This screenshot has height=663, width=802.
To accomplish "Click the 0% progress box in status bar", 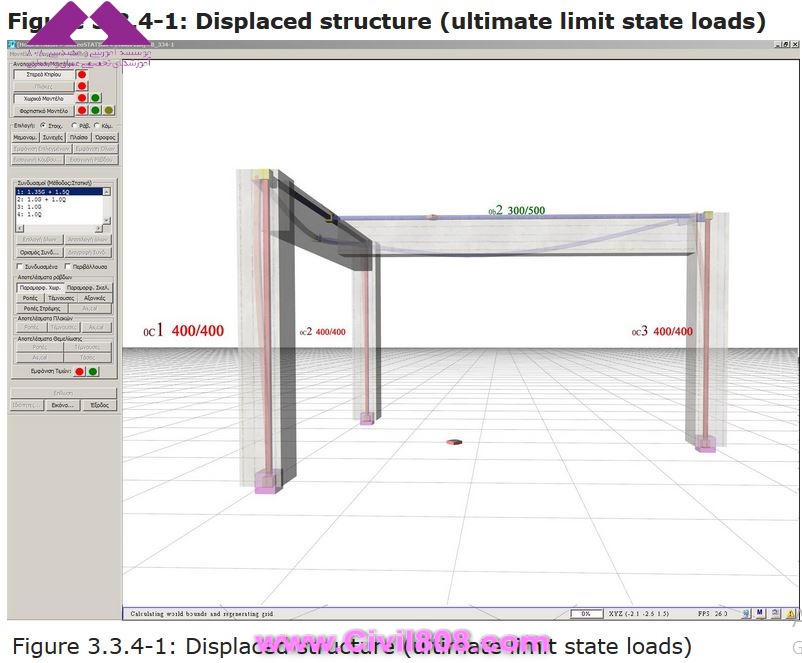I will click(586, 613).
